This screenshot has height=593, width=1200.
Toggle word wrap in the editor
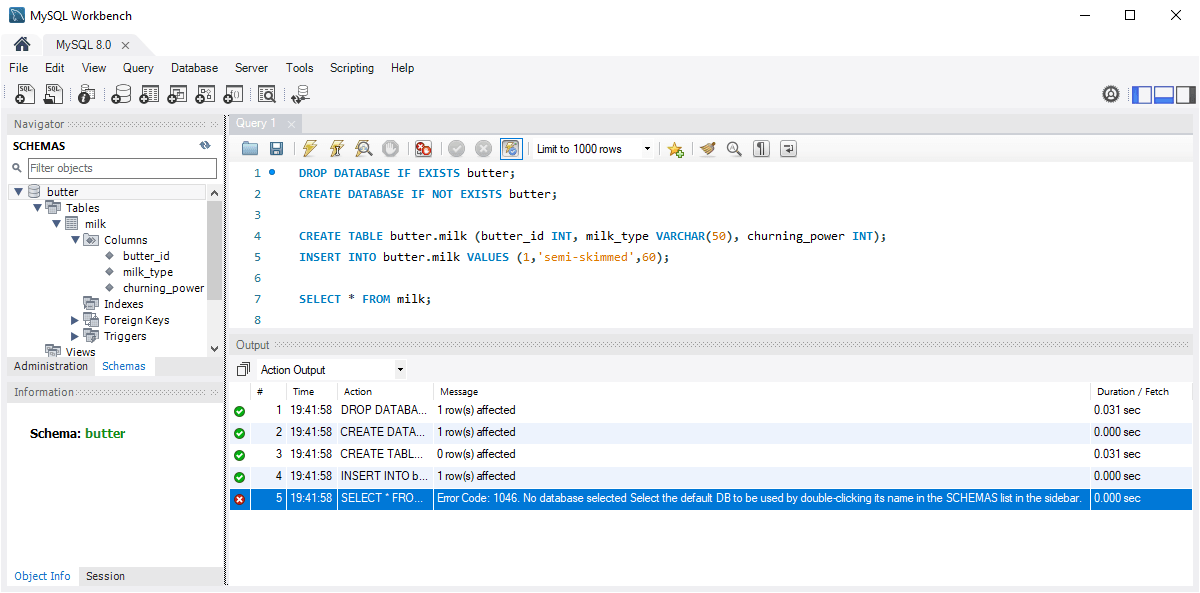click(x=788, y=148)
